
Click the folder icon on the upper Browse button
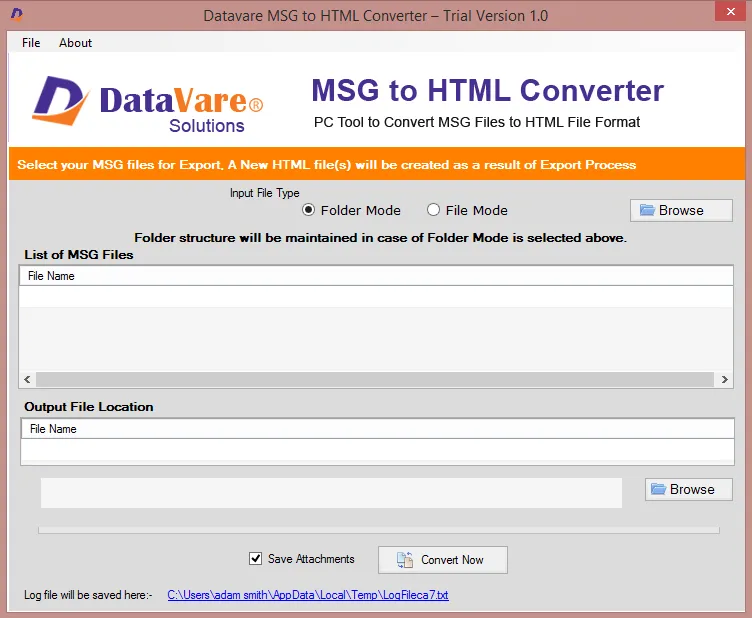(647, 210)
